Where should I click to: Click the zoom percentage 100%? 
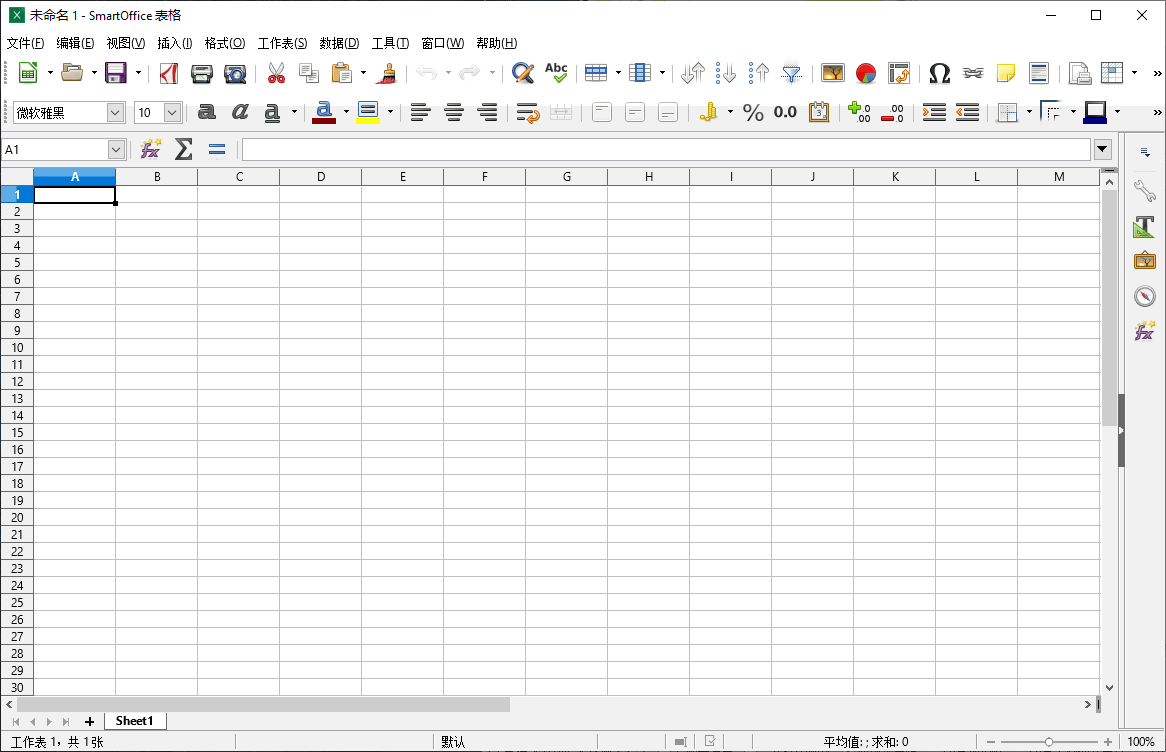coord(1141,742)
